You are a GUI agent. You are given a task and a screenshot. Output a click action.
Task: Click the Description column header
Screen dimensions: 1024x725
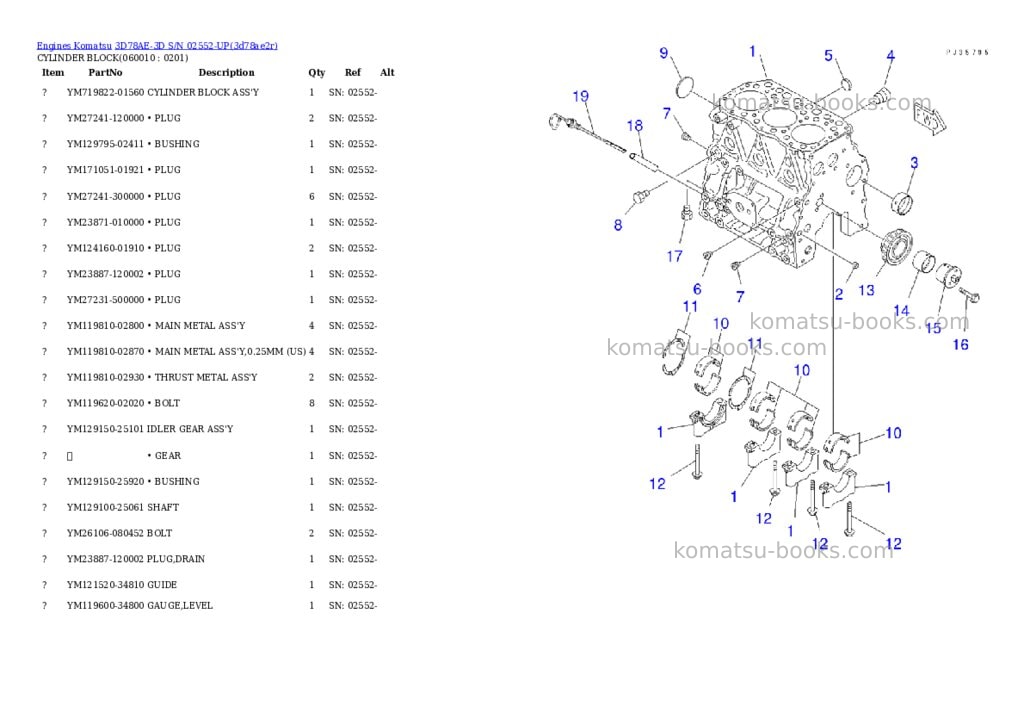coord(226,72)
